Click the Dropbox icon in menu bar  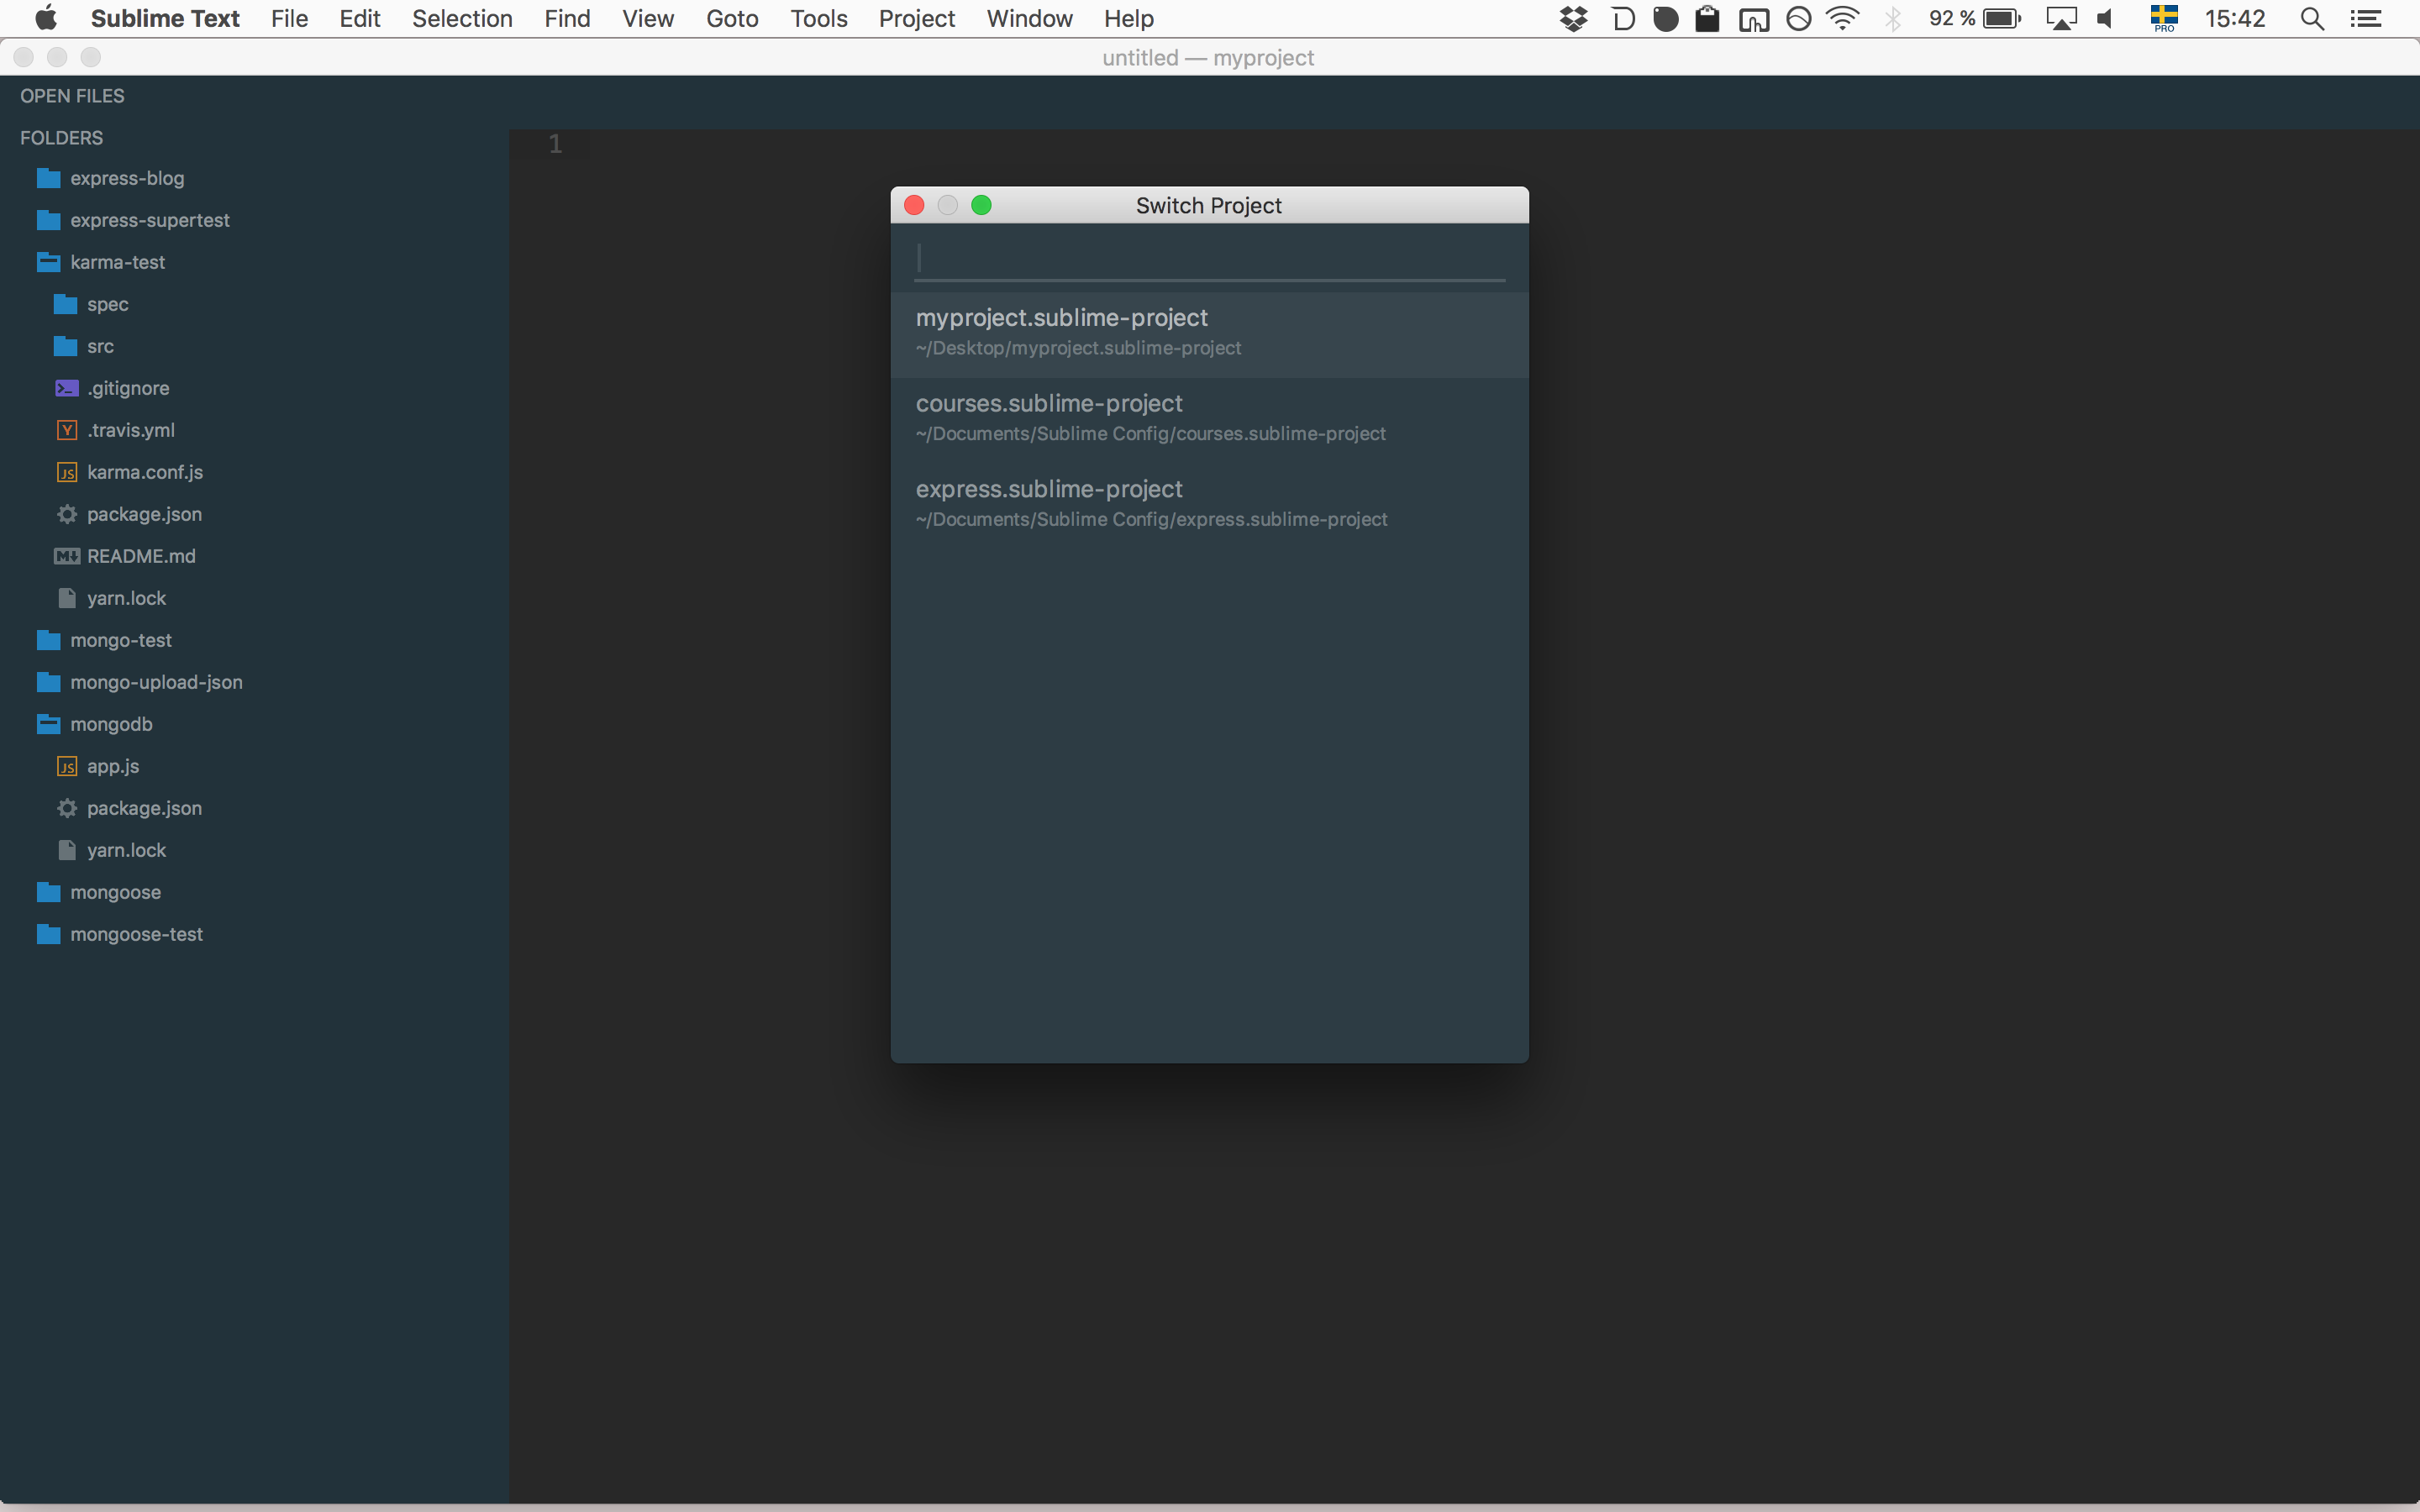(1573, 21)
